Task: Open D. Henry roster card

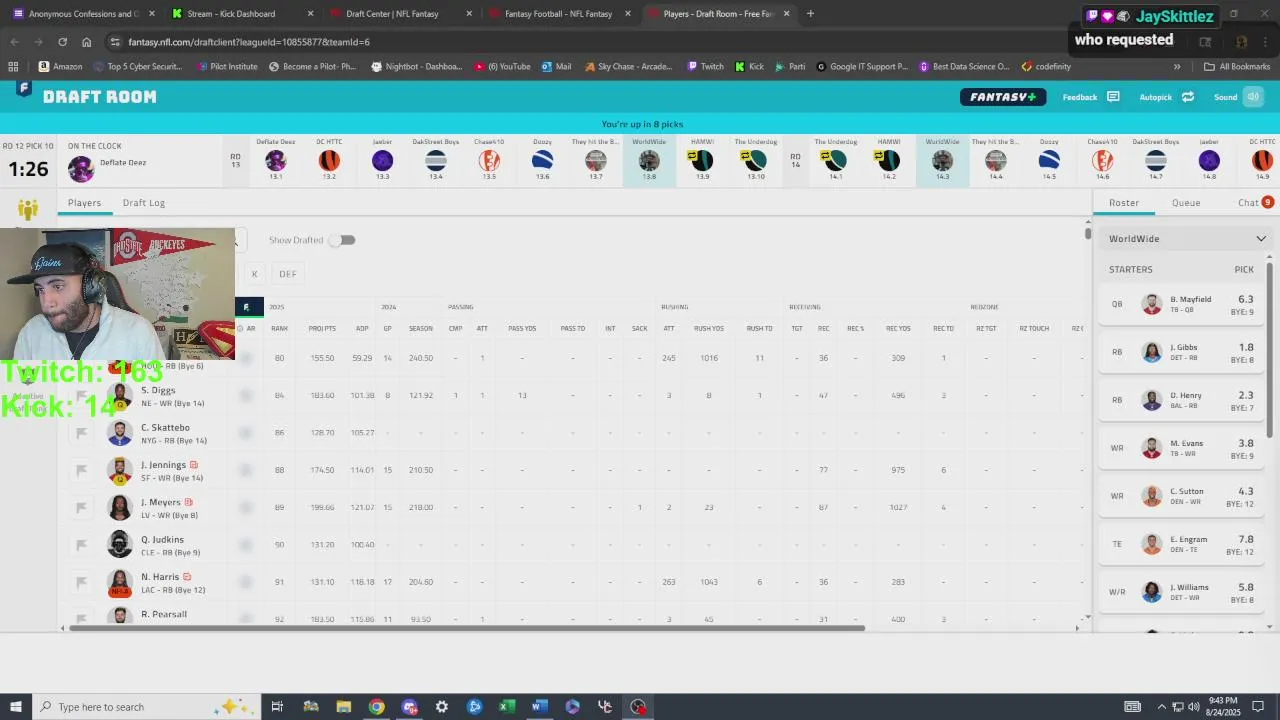Action: point(1182,400)
